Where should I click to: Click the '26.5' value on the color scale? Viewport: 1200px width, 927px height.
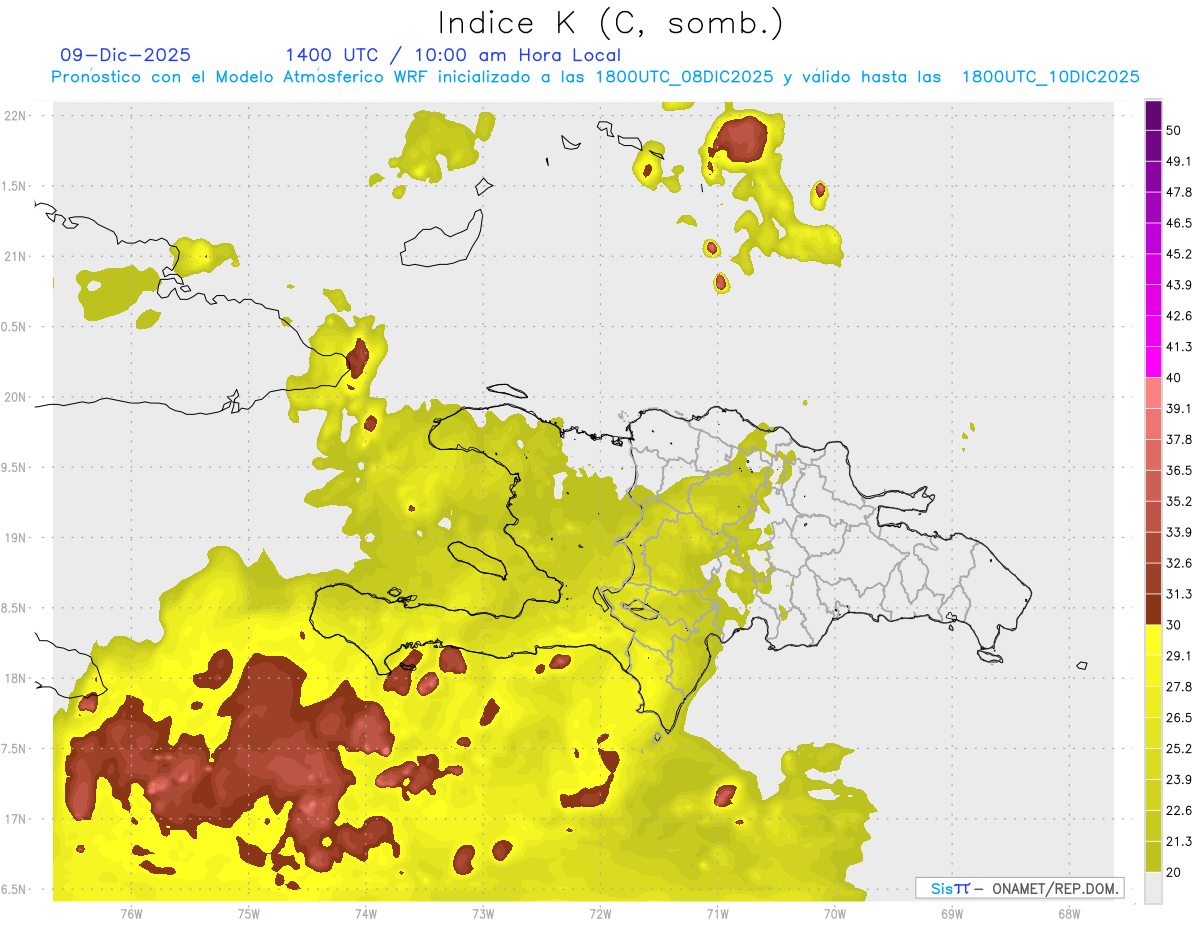click(x=1179, y=718)
